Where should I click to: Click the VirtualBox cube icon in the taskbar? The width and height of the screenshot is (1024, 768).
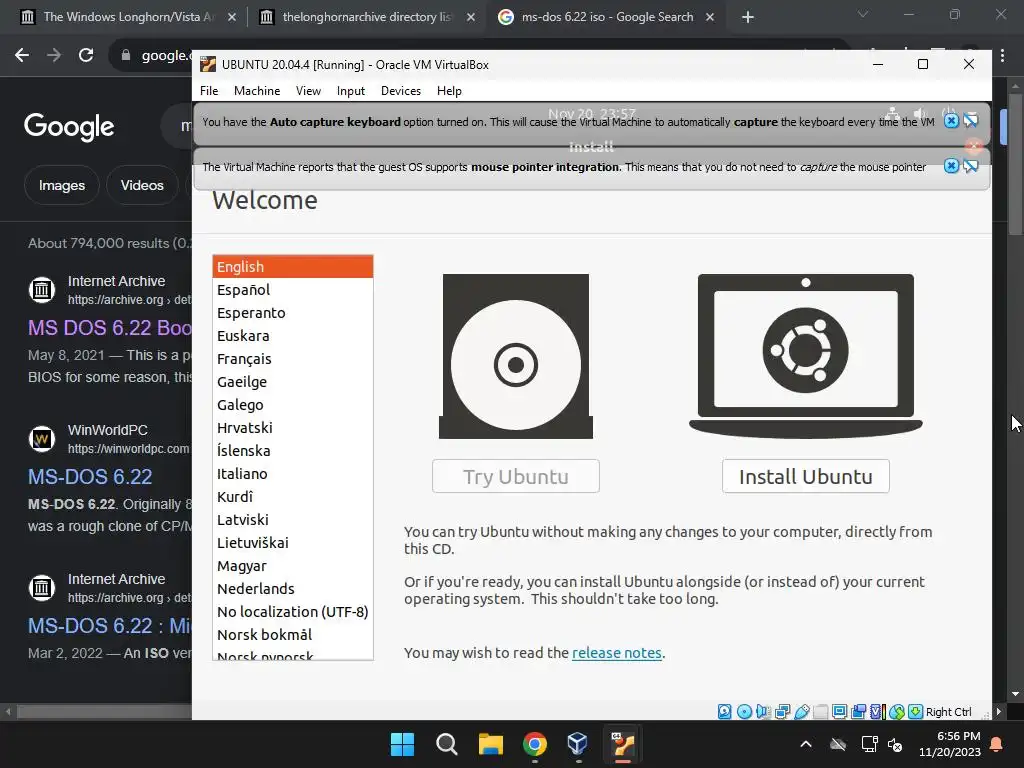coord(577,744)
